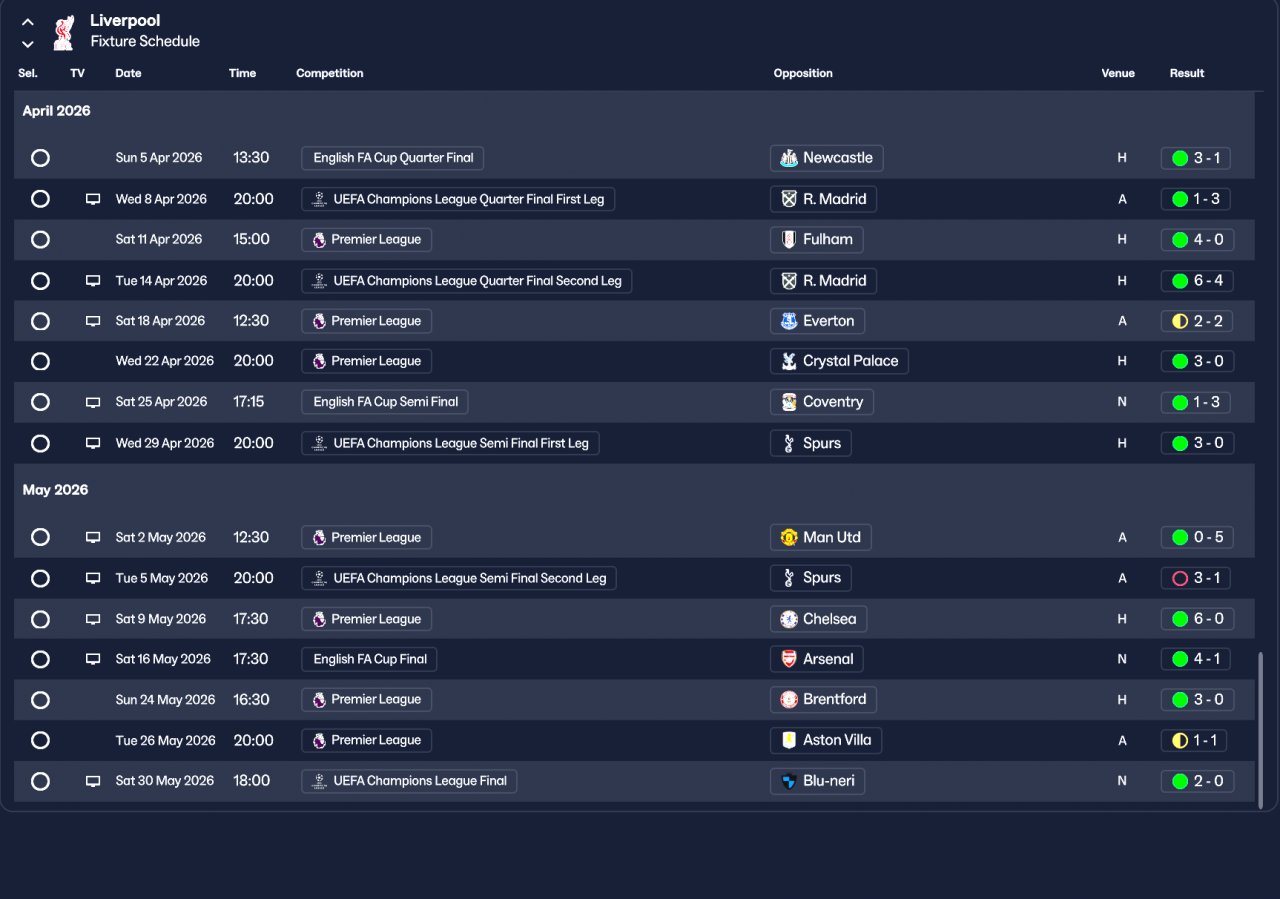Viewport: 1280px width, 899px height.
Task: Sort fixtures by the Venue column header
Action: pyautogui.click(x=1118, y=73)
